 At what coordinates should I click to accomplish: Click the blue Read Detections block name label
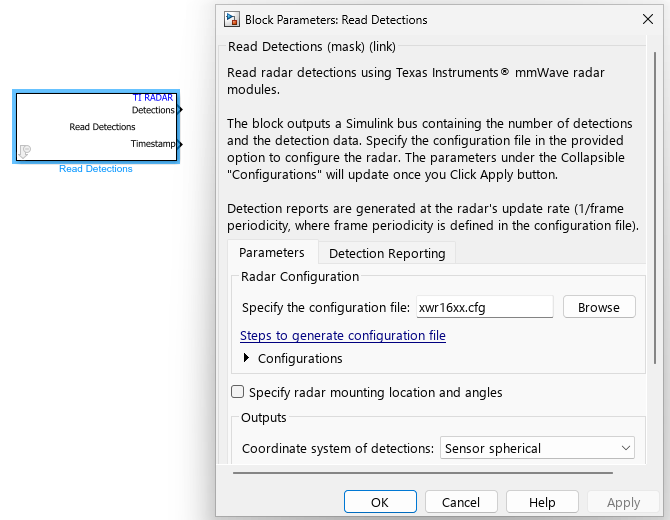pos(96,169)
